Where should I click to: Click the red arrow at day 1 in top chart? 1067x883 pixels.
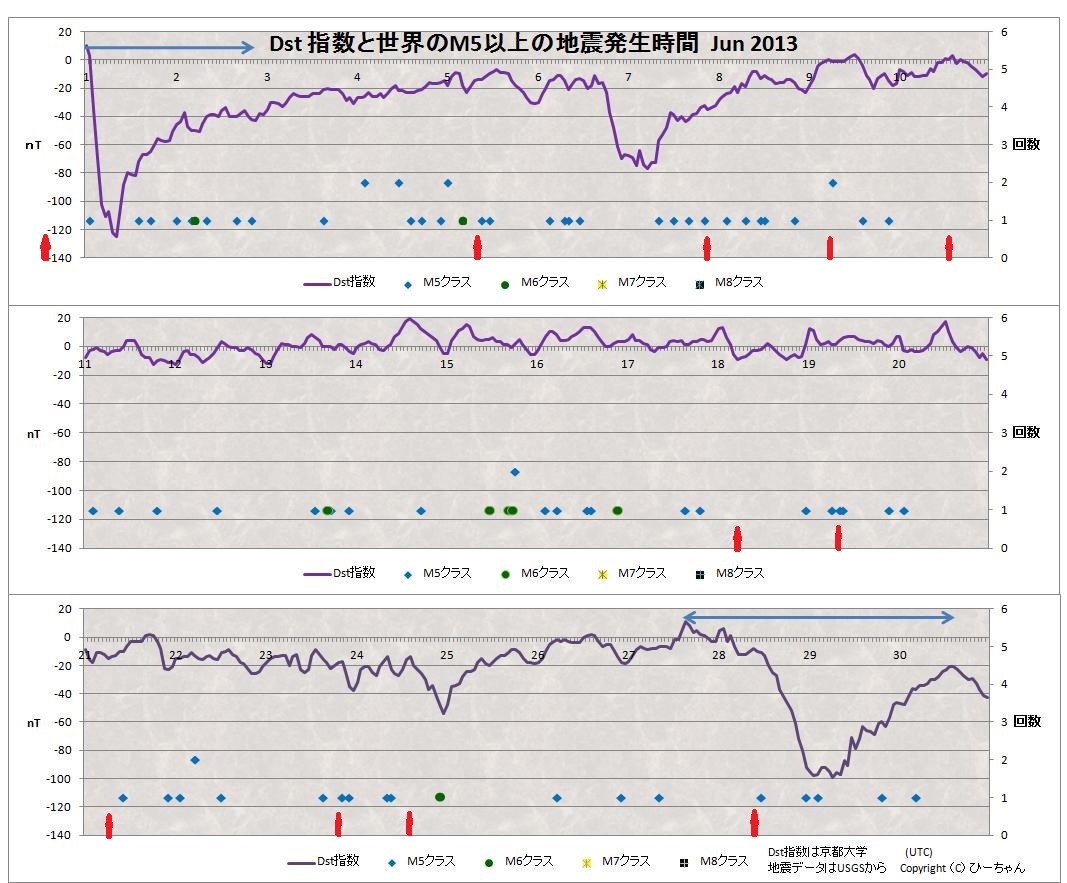point(44,248)
